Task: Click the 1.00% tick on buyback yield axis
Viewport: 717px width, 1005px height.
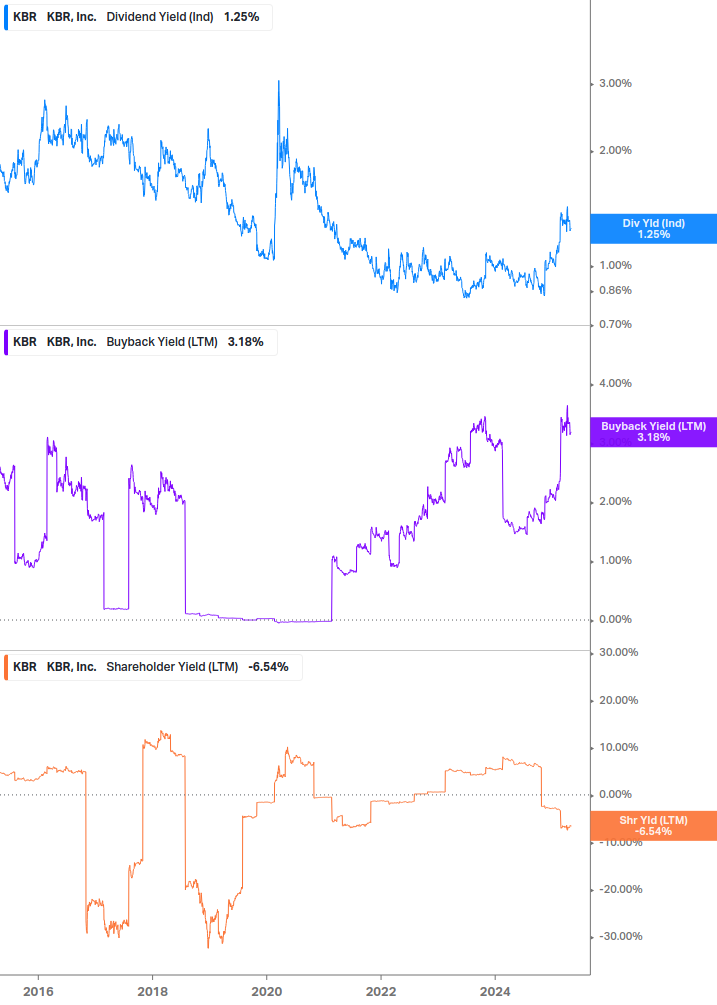Action: pos(615,560)
